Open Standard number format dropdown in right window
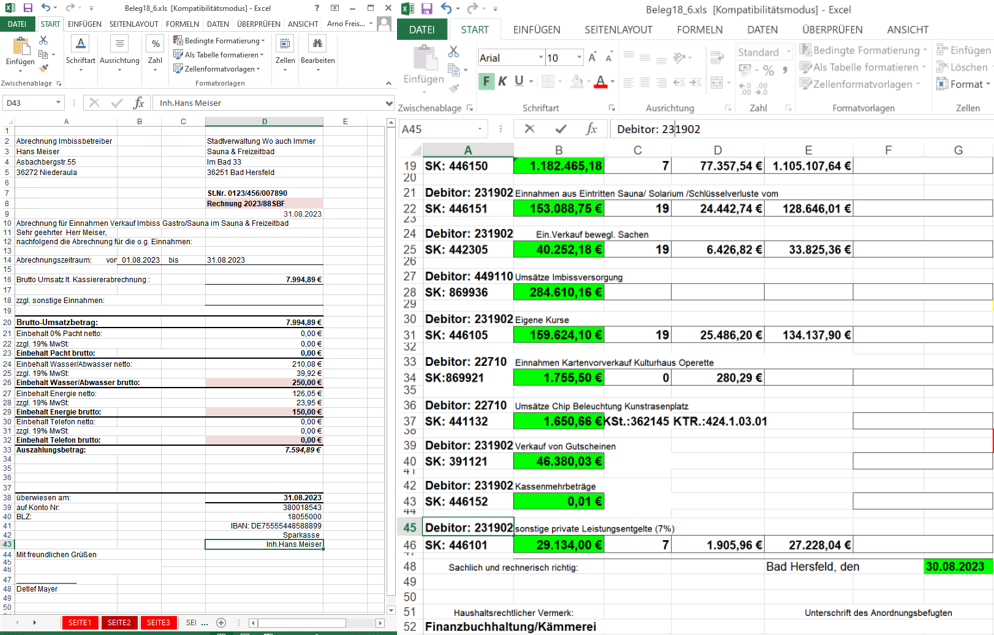This screenshot has width=994, height=635. pos(789,52)
